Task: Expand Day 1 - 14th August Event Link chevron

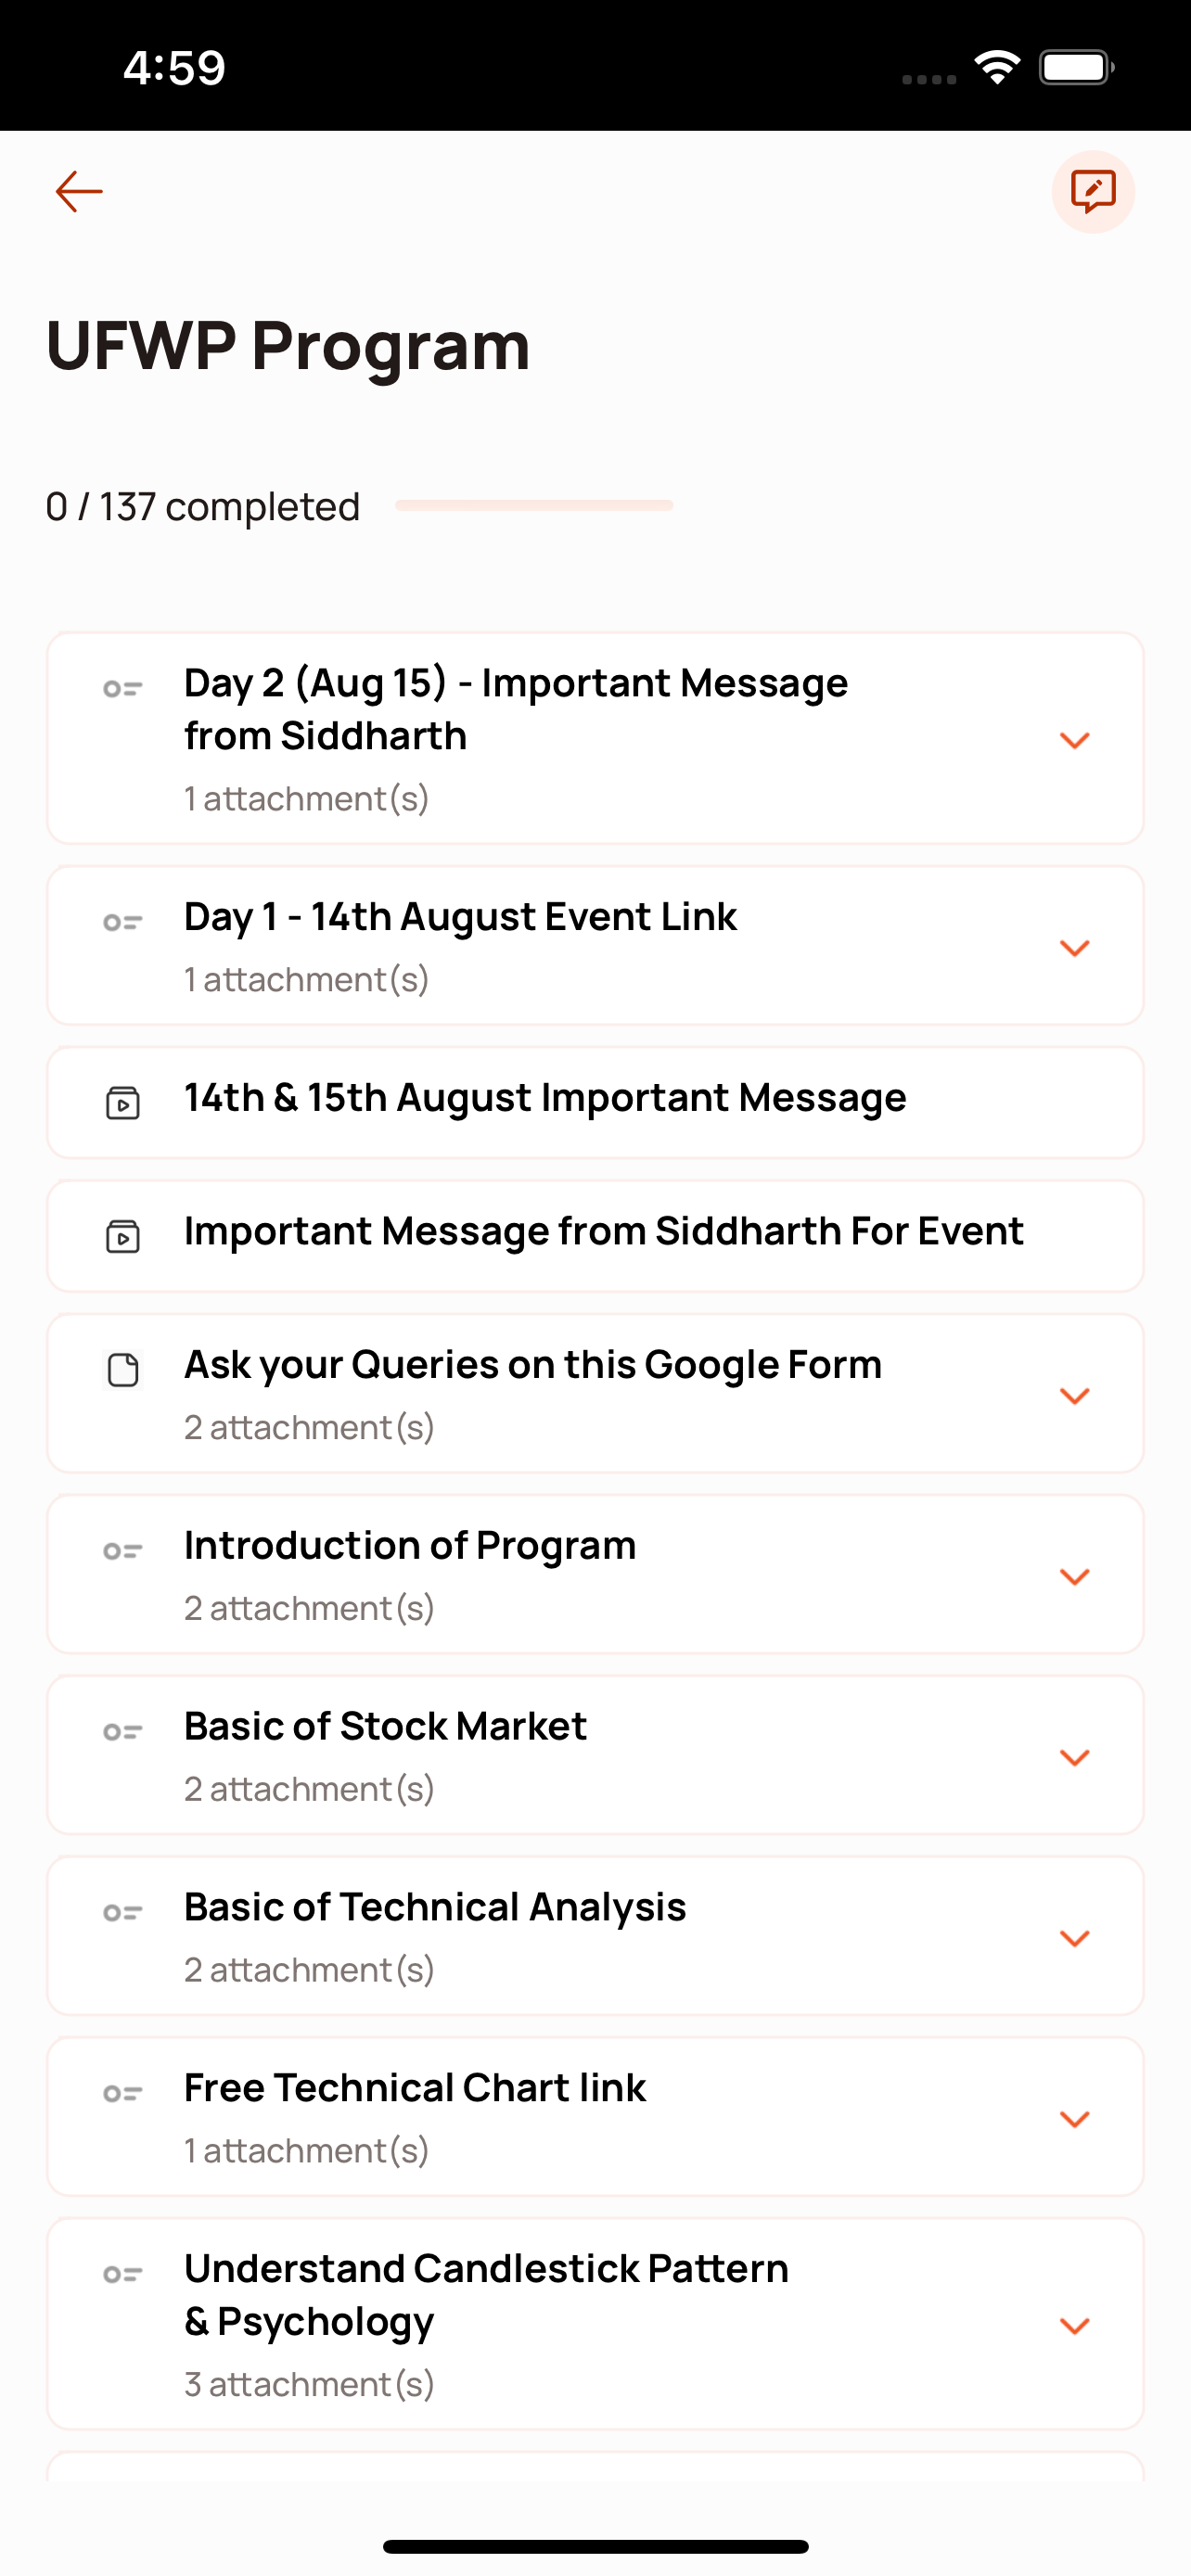Action: coord(1074,947)
